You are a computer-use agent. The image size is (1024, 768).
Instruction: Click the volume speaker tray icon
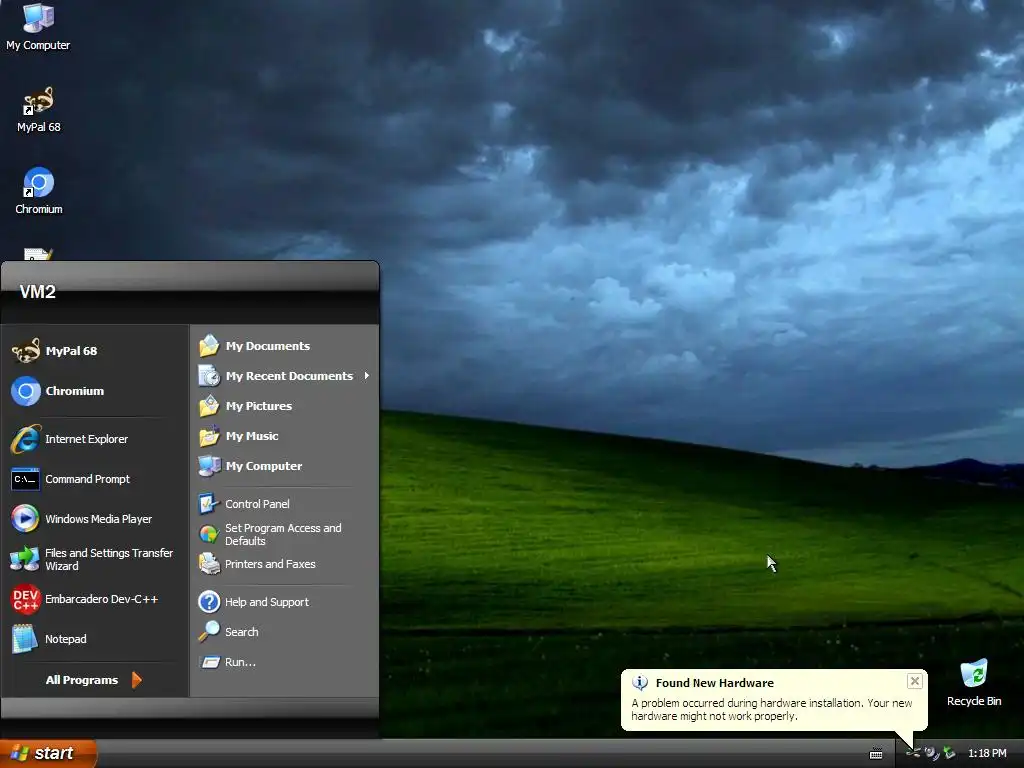click(x=931, y=753)
